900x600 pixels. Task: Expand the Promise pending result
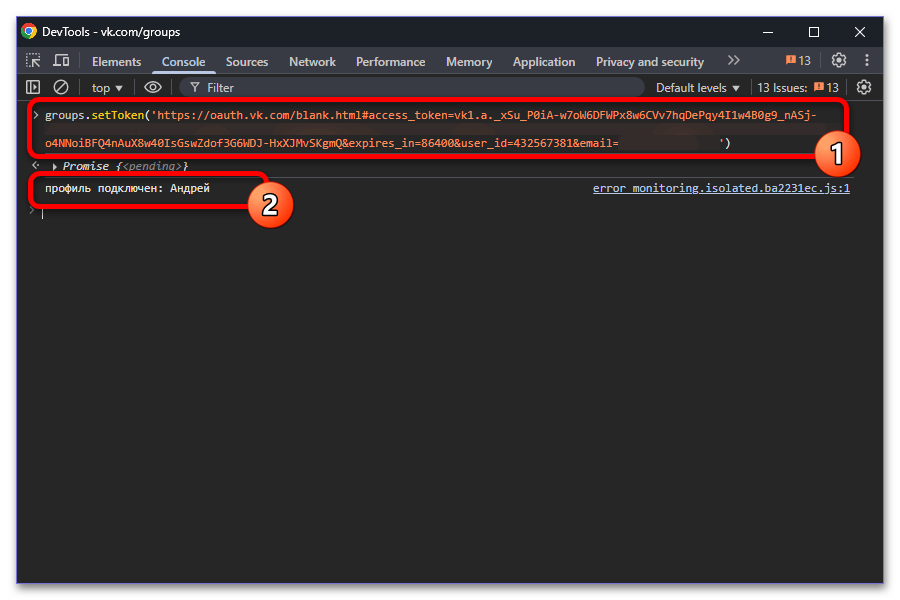click(x=55, y=167)
